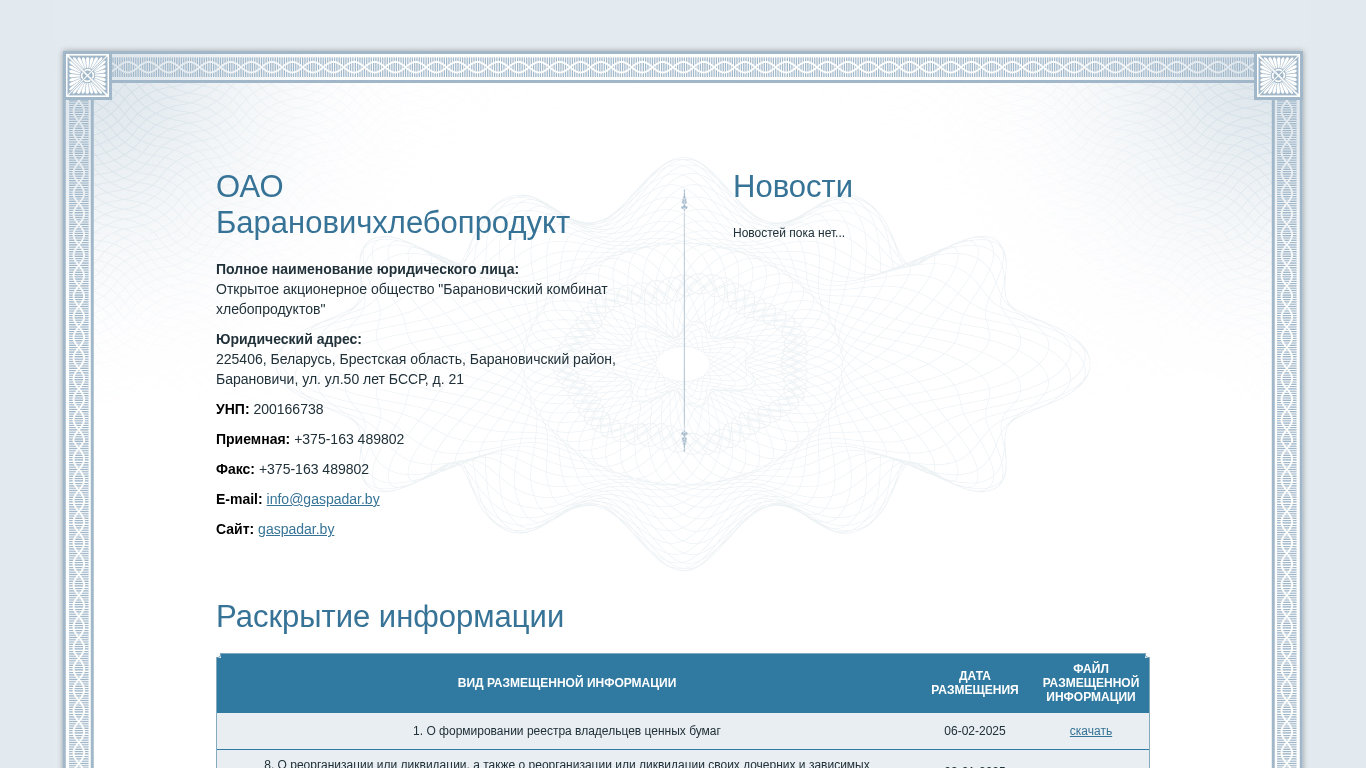Download the shareholder registry file via скачать
1366x768 pixels.
[x=1090, y=731]
